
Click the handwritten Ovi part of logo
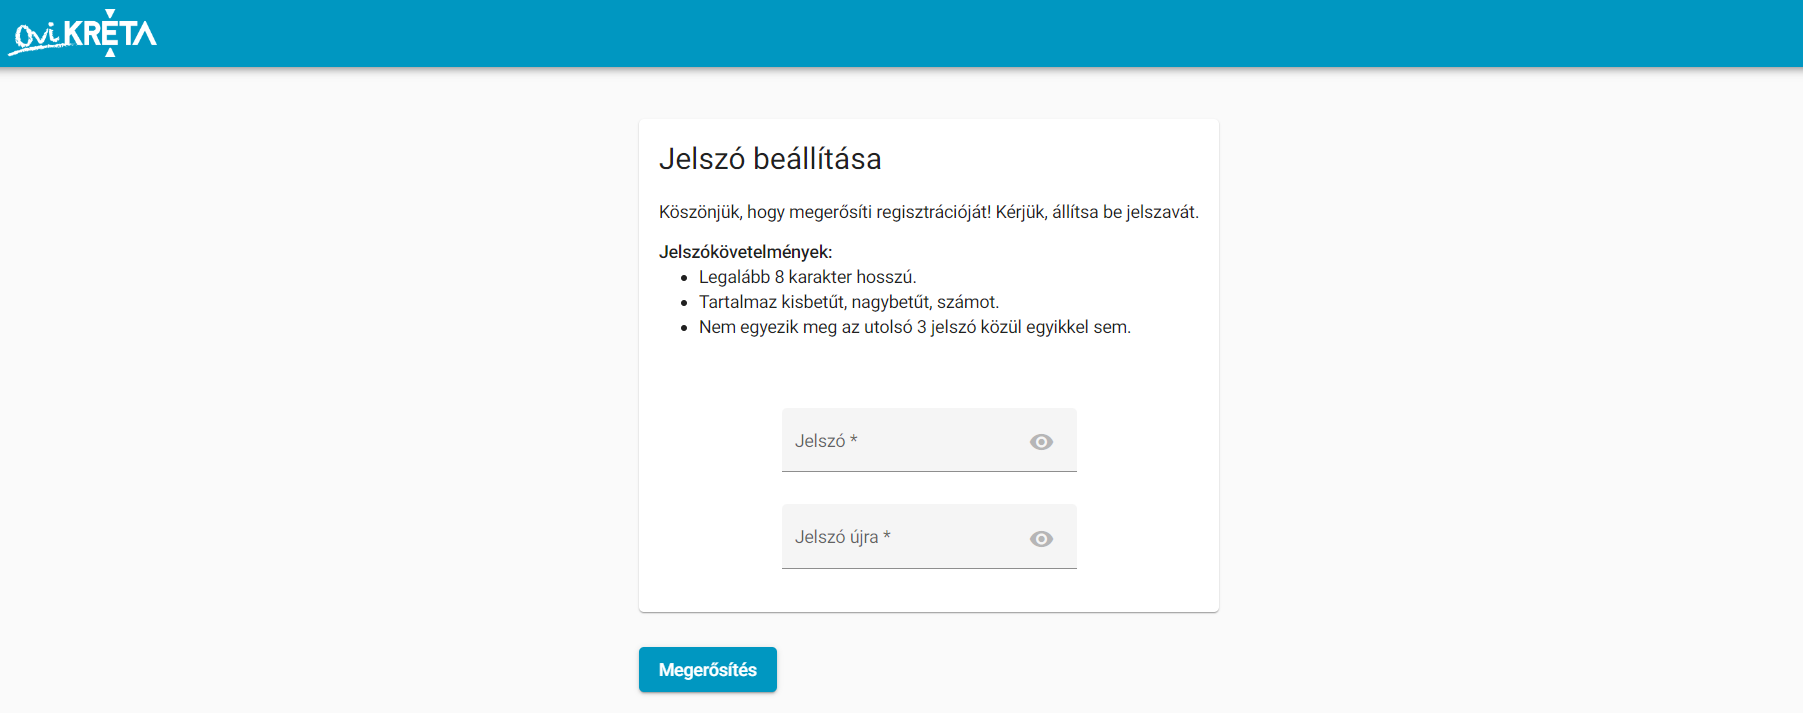[38, 38]
